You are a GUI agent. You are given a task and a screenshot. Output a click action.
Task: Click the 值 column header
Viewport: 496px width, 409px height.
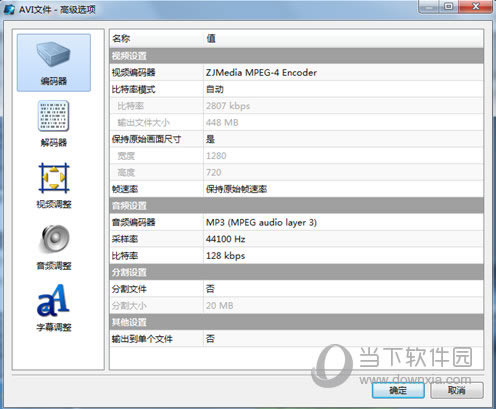[x=211, y=39]
